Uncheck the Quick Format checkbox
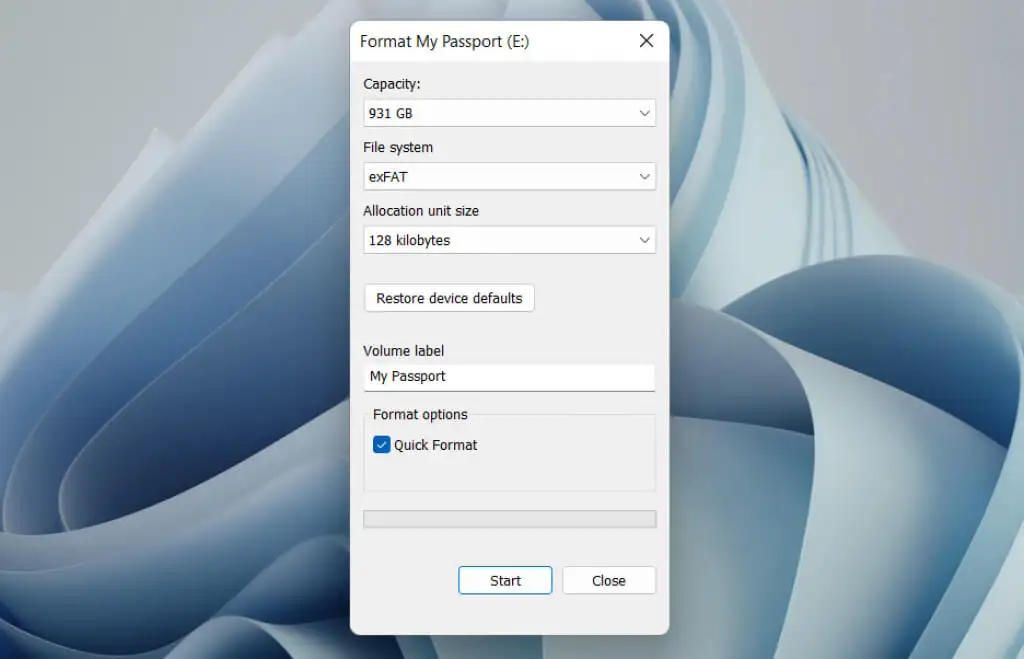Screen dimensions: 1024x659 point(381,445)
